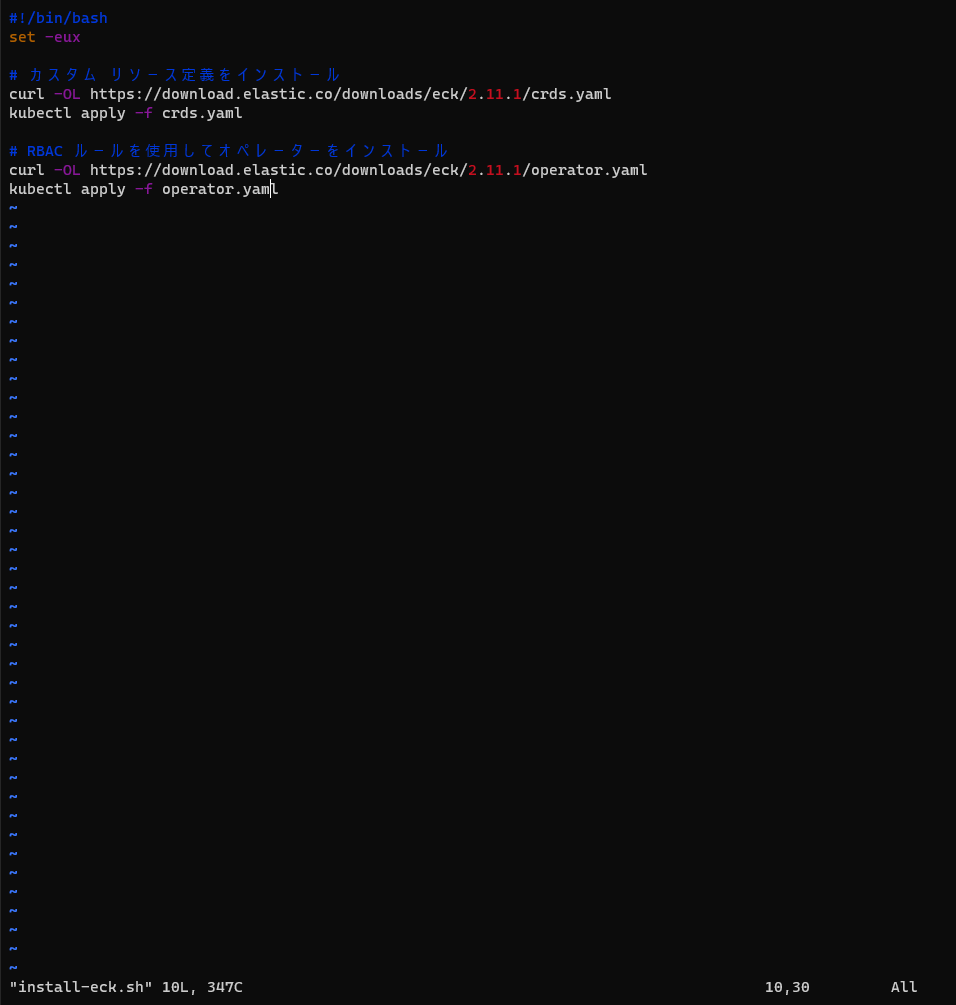Screen dimensions: 956x1005
Task: Click the word curl on the operator line
Action: click(x=25, y=169)
